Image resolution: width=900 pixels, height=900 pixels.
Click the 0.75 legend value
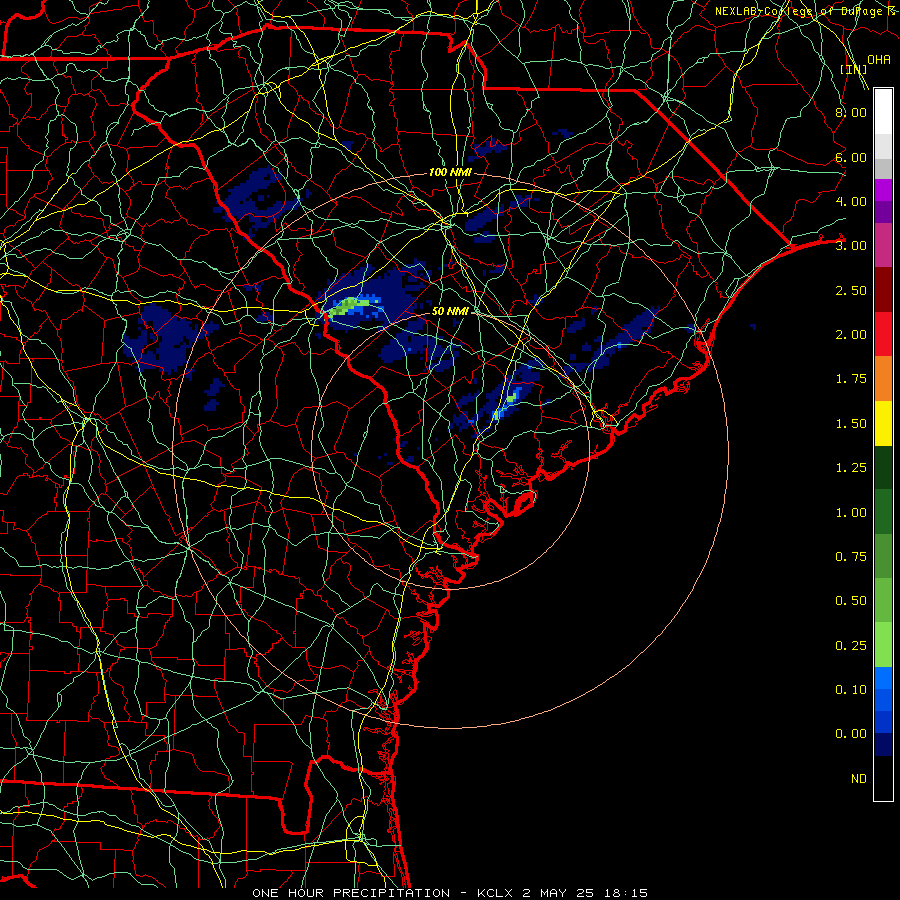point(851,557)
